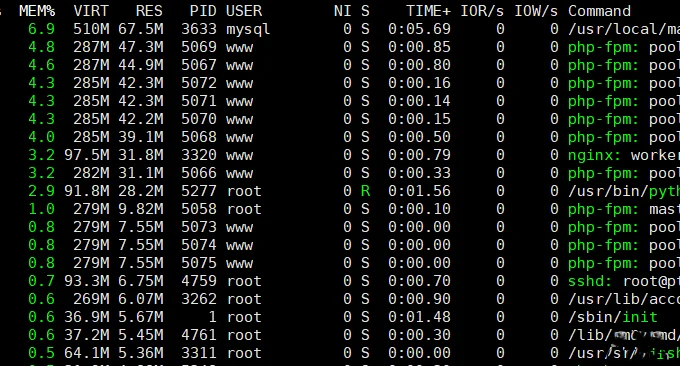Select PID 5074 value
680x366 pixels.
click(199, 245)
